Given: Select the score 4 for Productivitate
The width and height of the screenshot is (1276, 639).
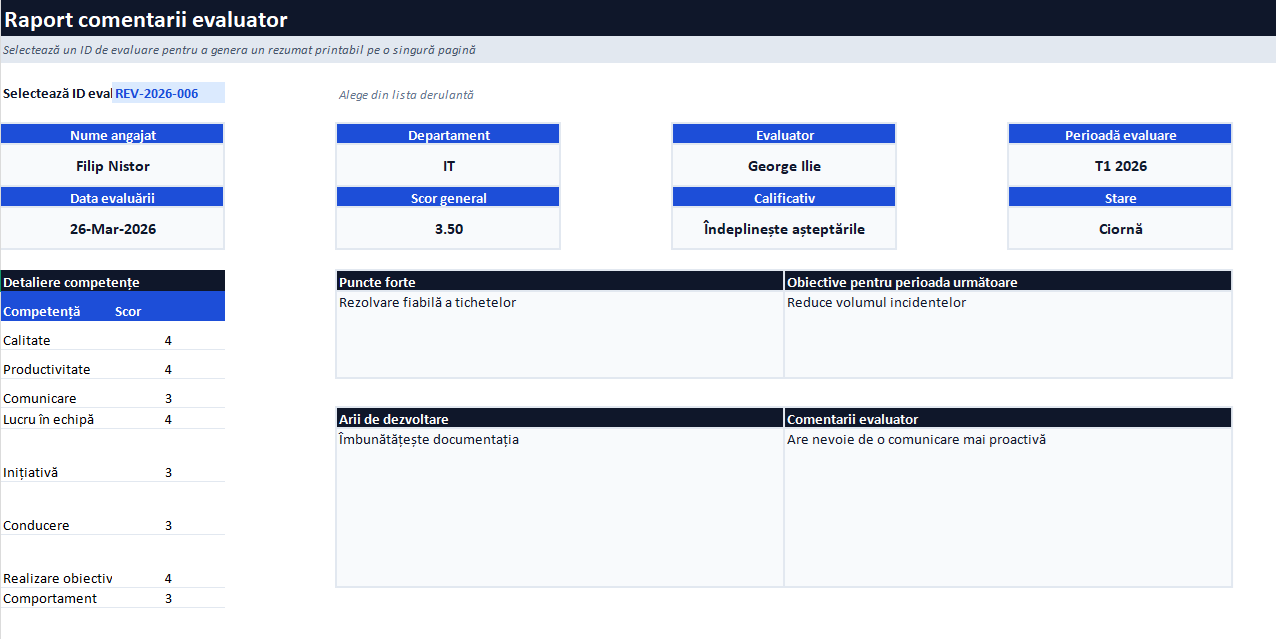Looking at the screenshot, I should (x=168, y=369).
